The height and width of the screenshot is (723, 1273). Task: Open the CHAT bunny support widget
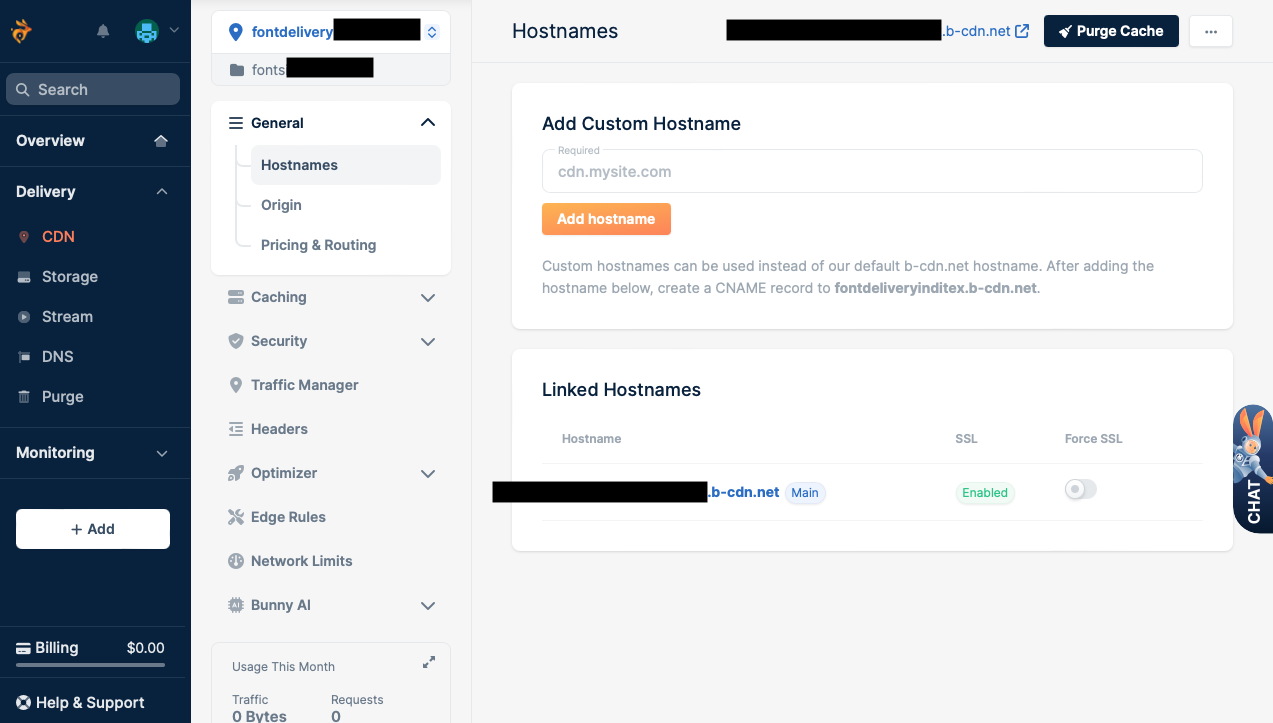tap(1253, 468)
